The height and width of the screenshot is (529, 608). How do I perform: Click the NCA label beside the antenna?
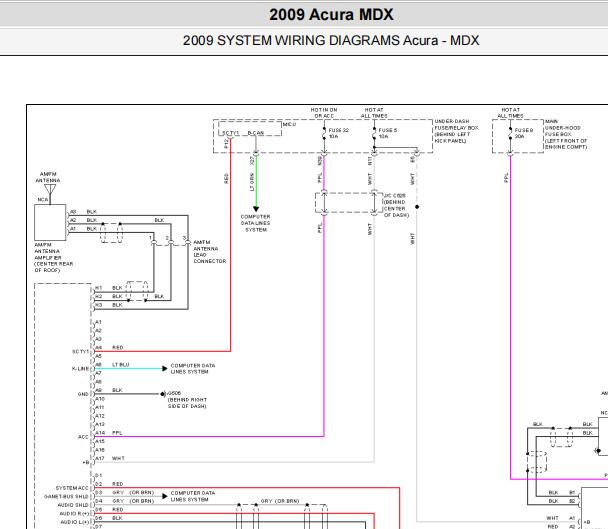click(x=43, y=200)
